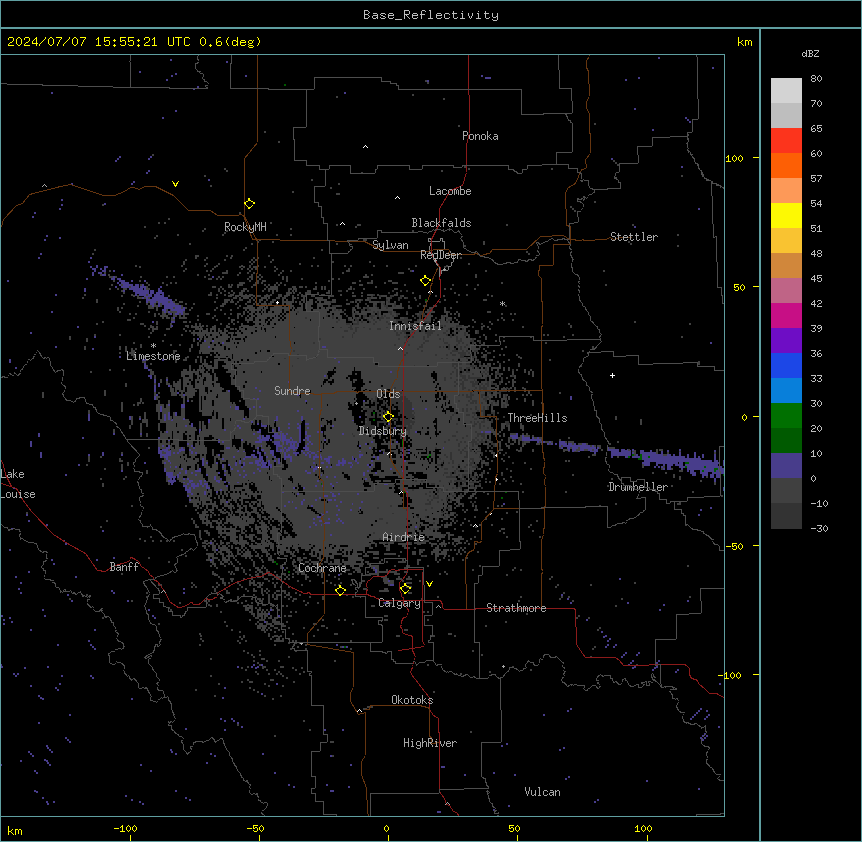Click the dBZ legend heading
Viewport: 862px width, 842px height.
pos(810,54)
